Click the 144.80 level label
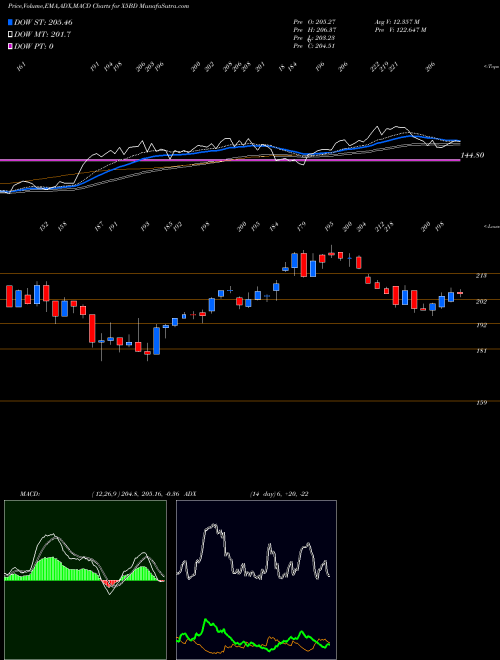Image resolution: width=500 pixels, height=660 pixels. pyautogui.click(x=472, y=155)
